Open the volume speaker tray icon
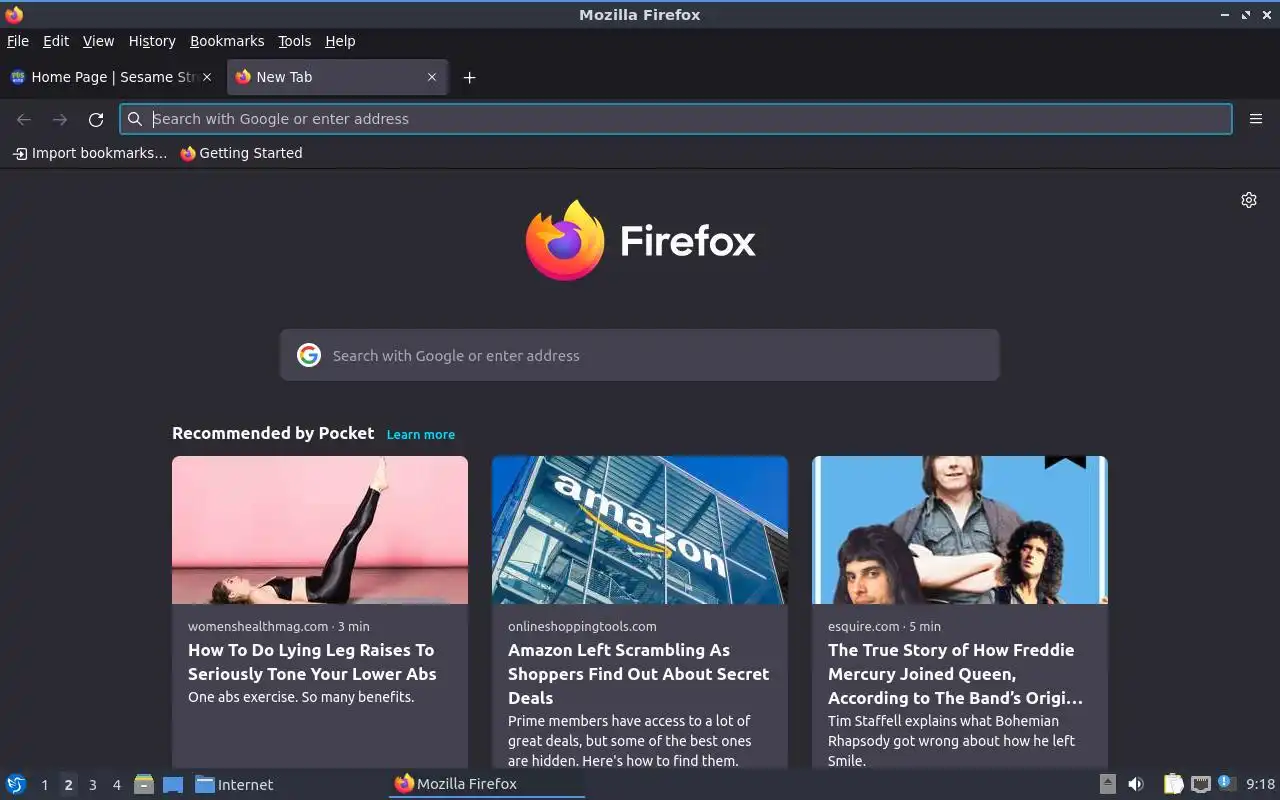The width and height of the screenshot is (1280, 800). click(1136, 784)
